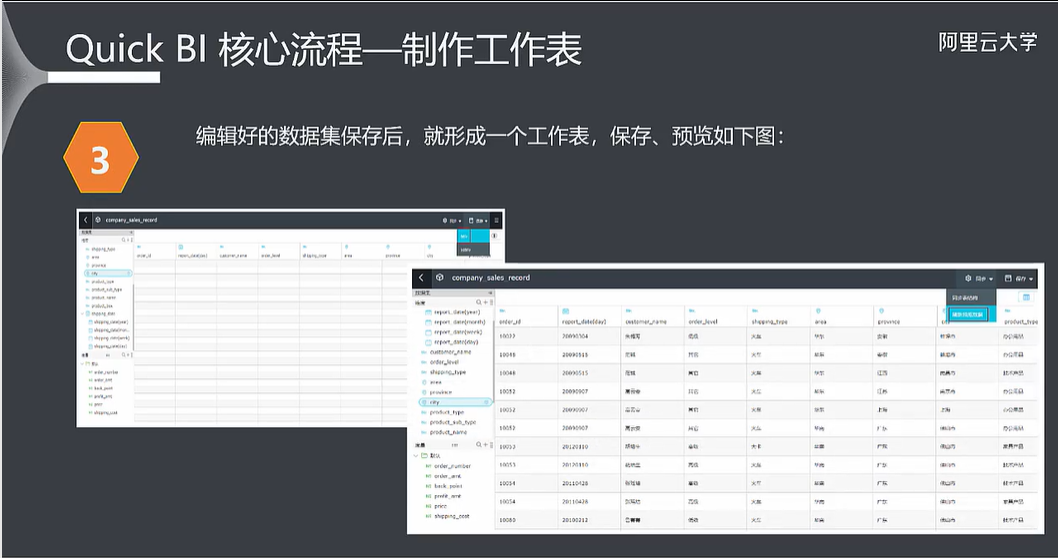
Task: Click calendar icon above report_date(day) column header
Action: pyautogui.click(x=565, y=311)
